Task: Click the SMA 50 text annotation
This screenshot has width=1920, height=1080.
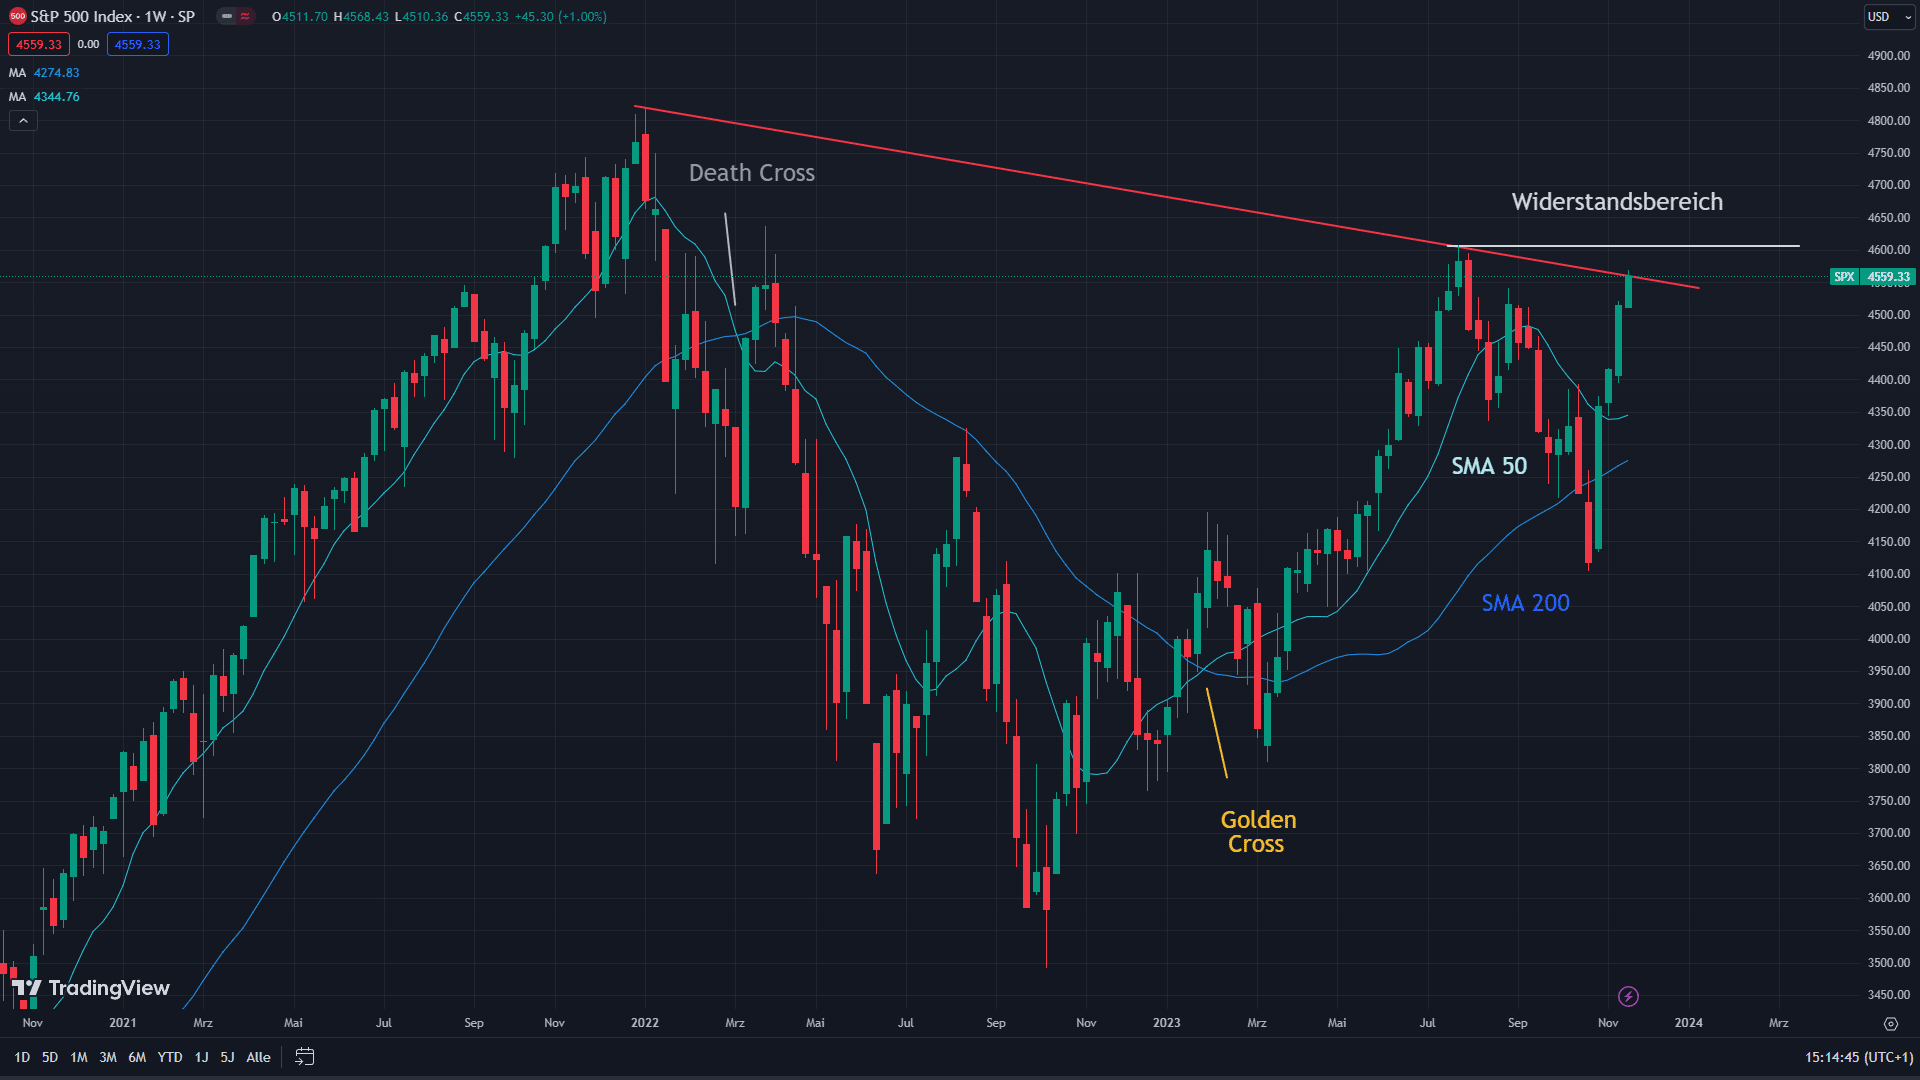Action: pos(1489,466)
